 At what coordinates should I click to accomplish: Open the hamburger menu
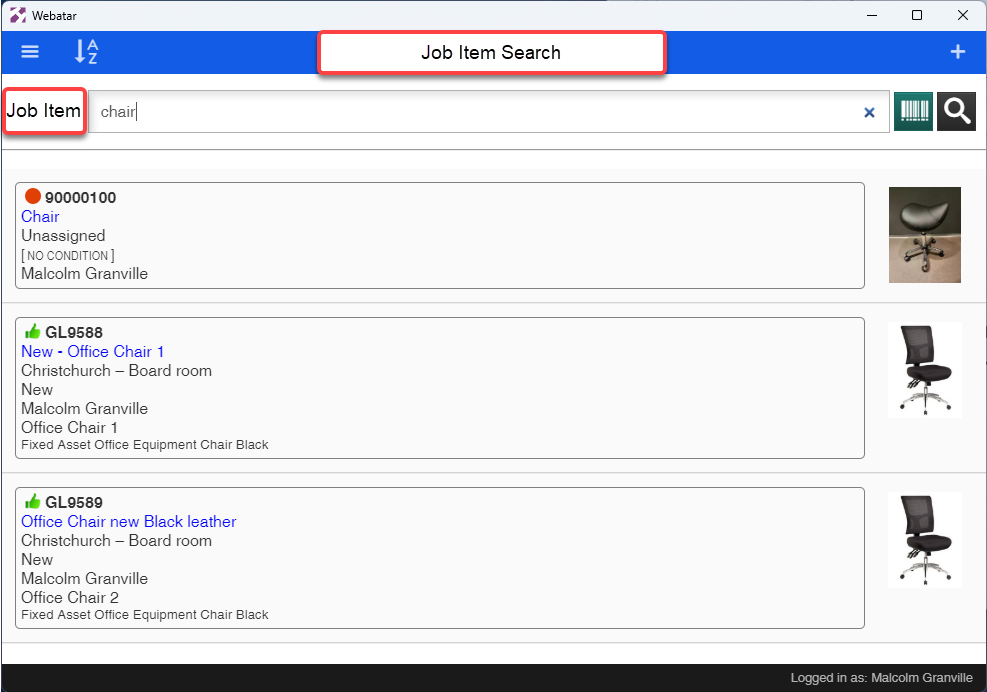point(30,52)
